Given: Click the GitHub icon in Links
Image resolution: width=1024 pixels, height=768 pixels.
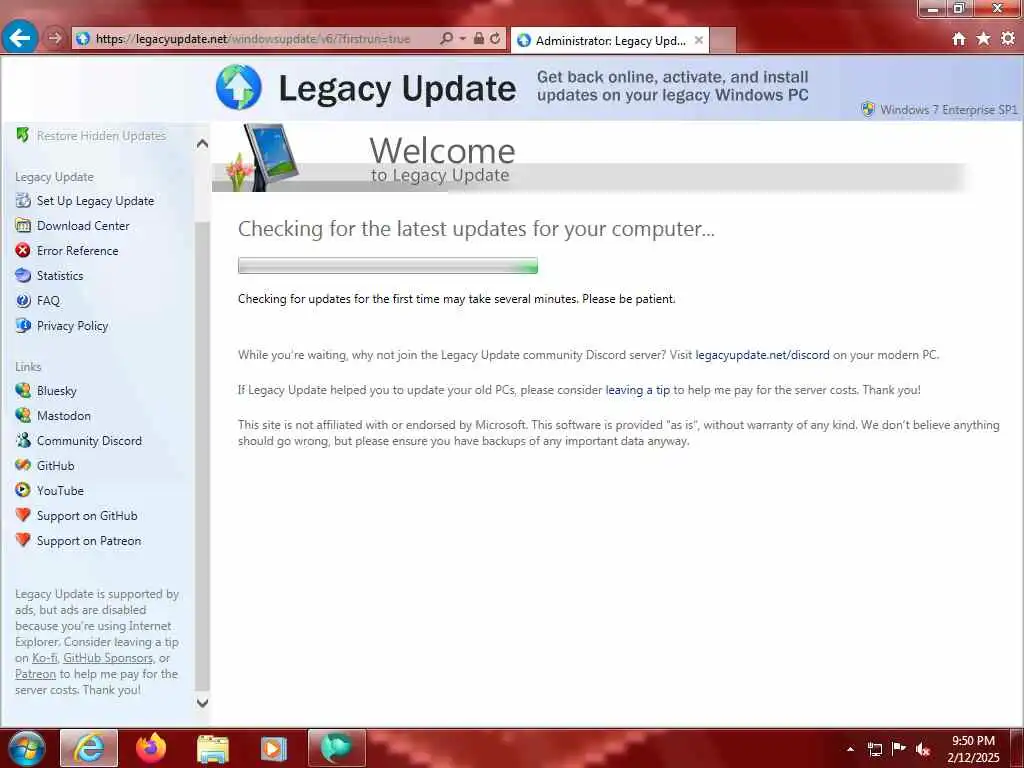Looking at the screenshot, I should tap(23, 465).
